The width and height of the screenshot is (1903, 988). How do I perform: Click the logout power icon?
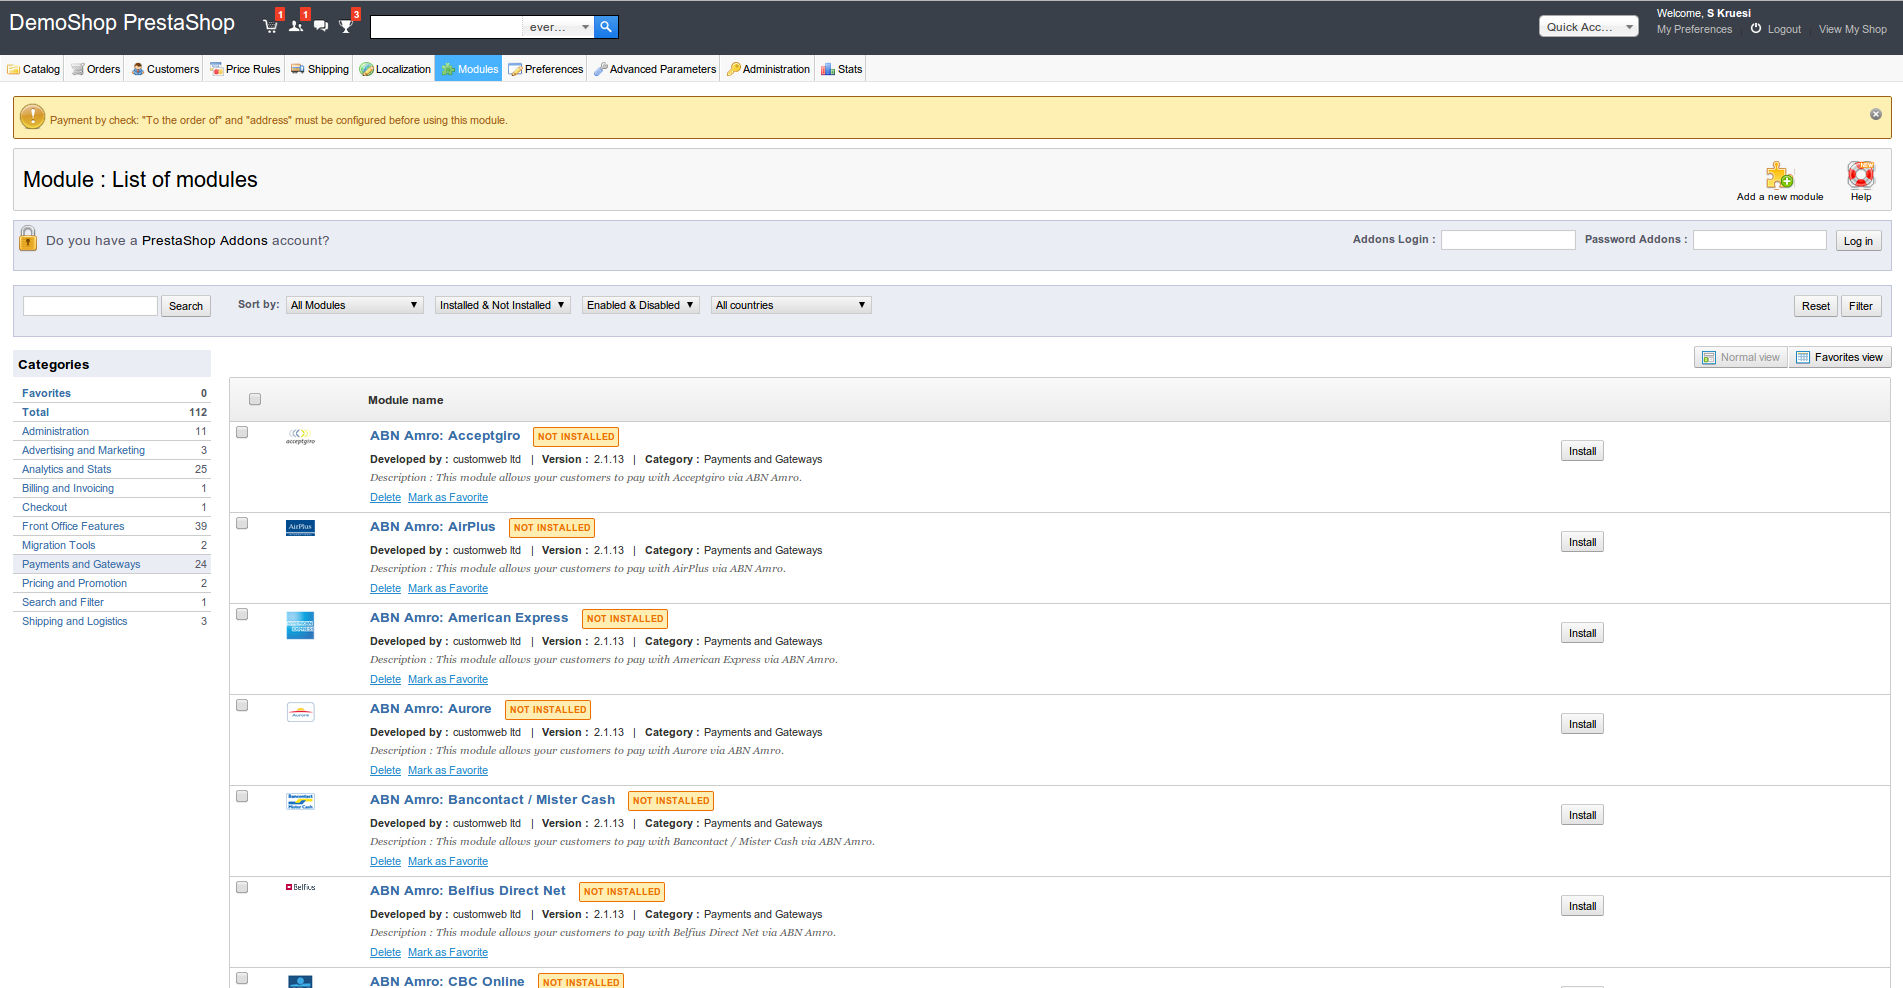[1756, 28]
